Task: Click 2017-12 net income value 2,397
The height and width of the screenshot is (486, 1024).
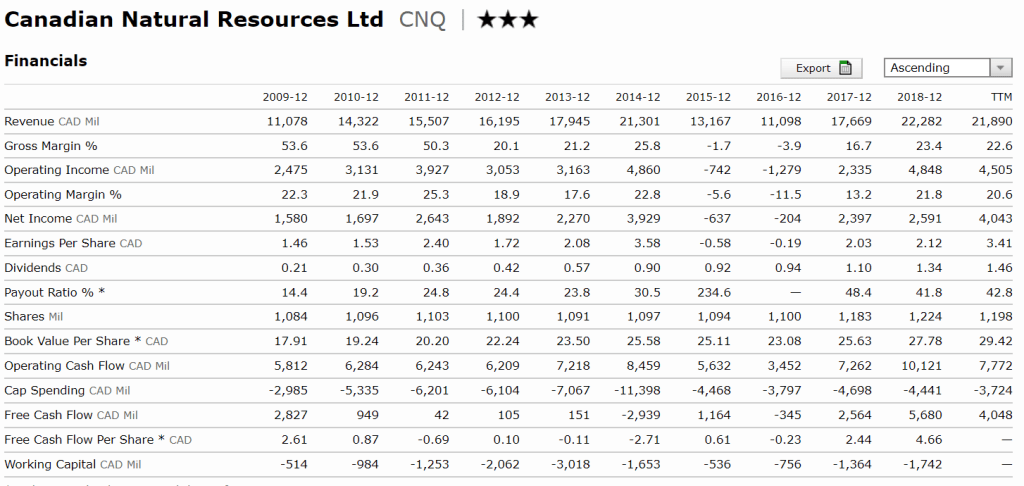Action: (854, 219)
